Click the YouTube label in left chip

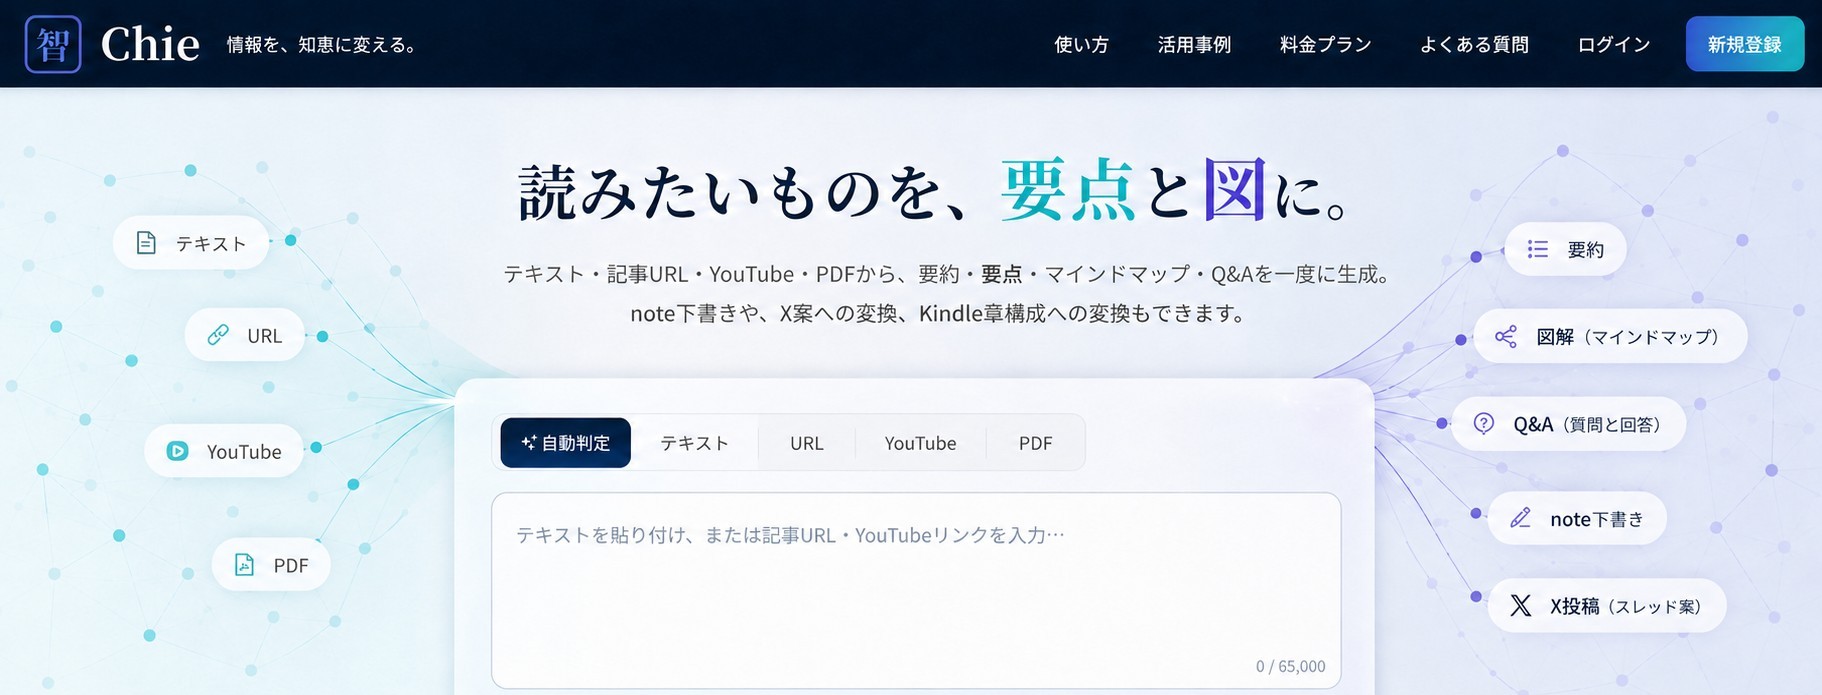point(244,452)
